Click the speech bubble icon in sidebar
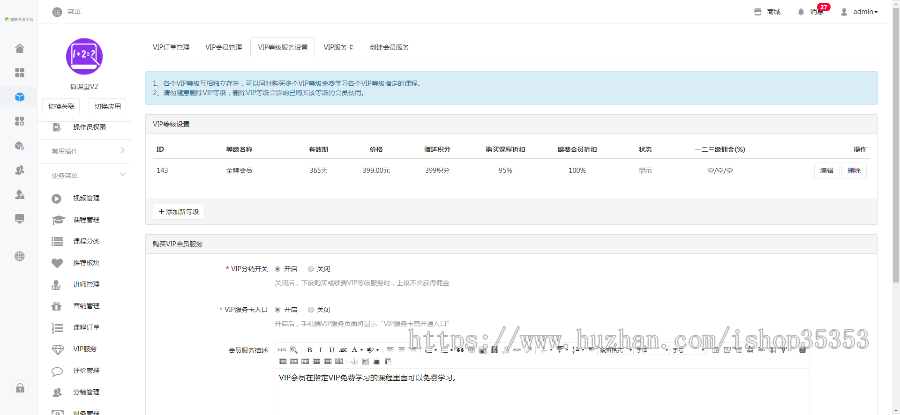This screenshot has width=900, height=415. coord(56,371)
